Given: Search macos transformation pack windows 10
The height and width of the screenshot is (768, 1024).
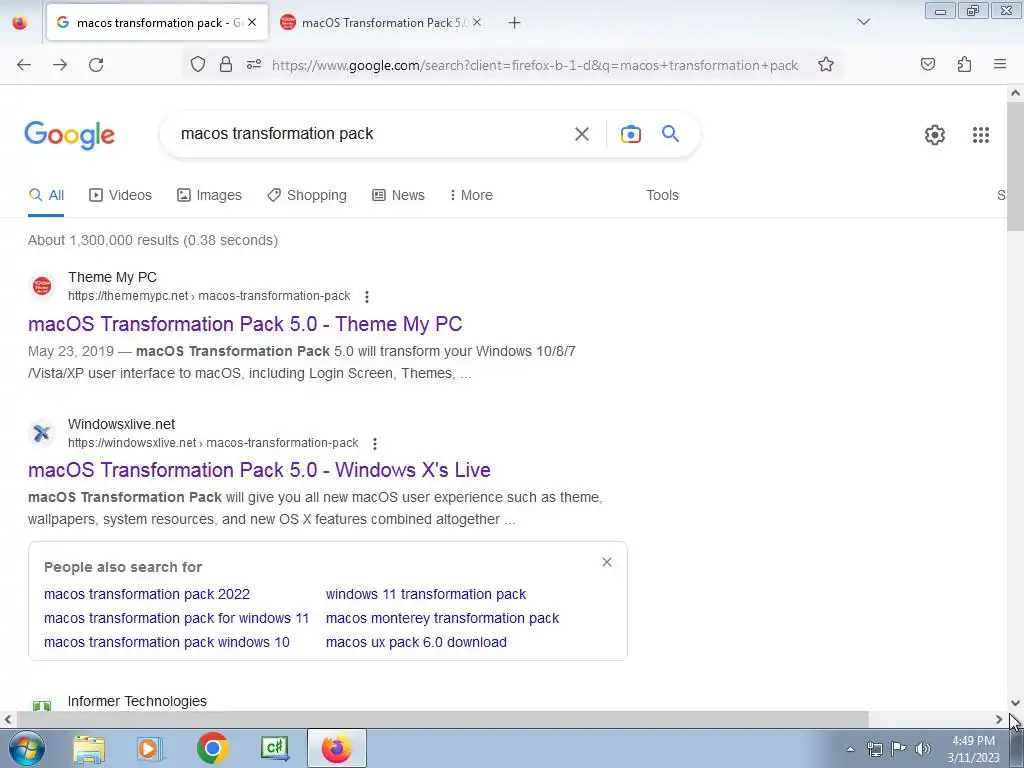Looking at the screenshot, I should point(167,643).
